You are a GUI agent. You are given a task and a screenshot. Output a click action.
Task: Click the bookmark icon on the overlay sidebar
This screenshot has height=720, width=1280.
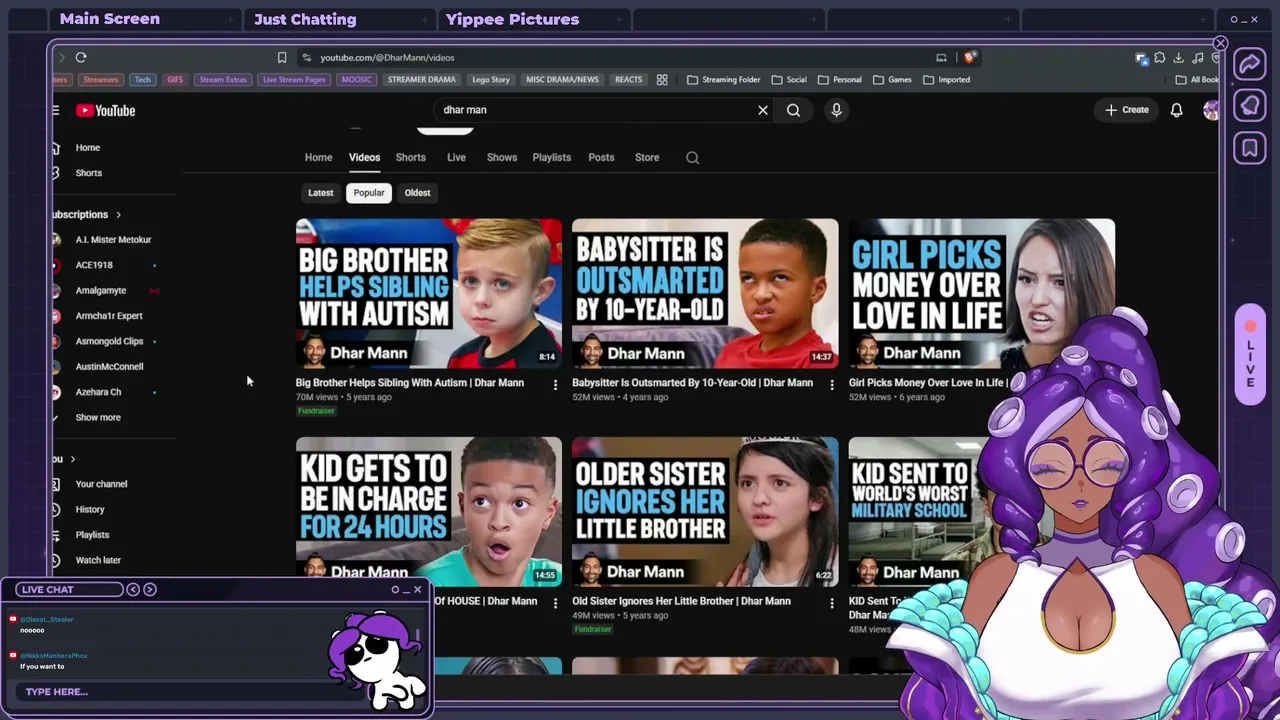1250,148
